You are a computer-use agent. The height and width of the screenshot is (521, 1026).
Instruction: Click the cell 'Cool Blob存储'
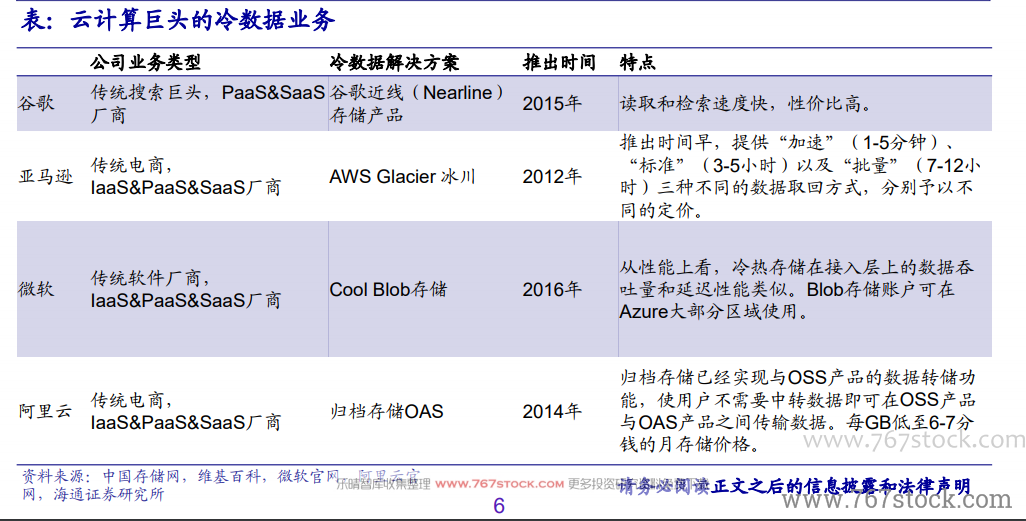[388, 289]
